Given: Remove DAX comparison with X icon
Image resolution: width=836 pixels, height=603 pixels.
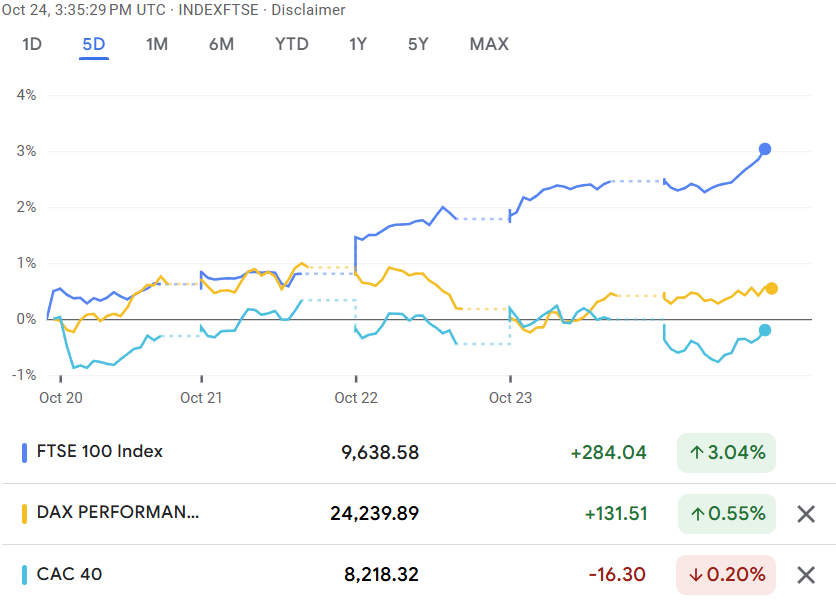Looking at the screenshot, I should click(x=806, y=514).
